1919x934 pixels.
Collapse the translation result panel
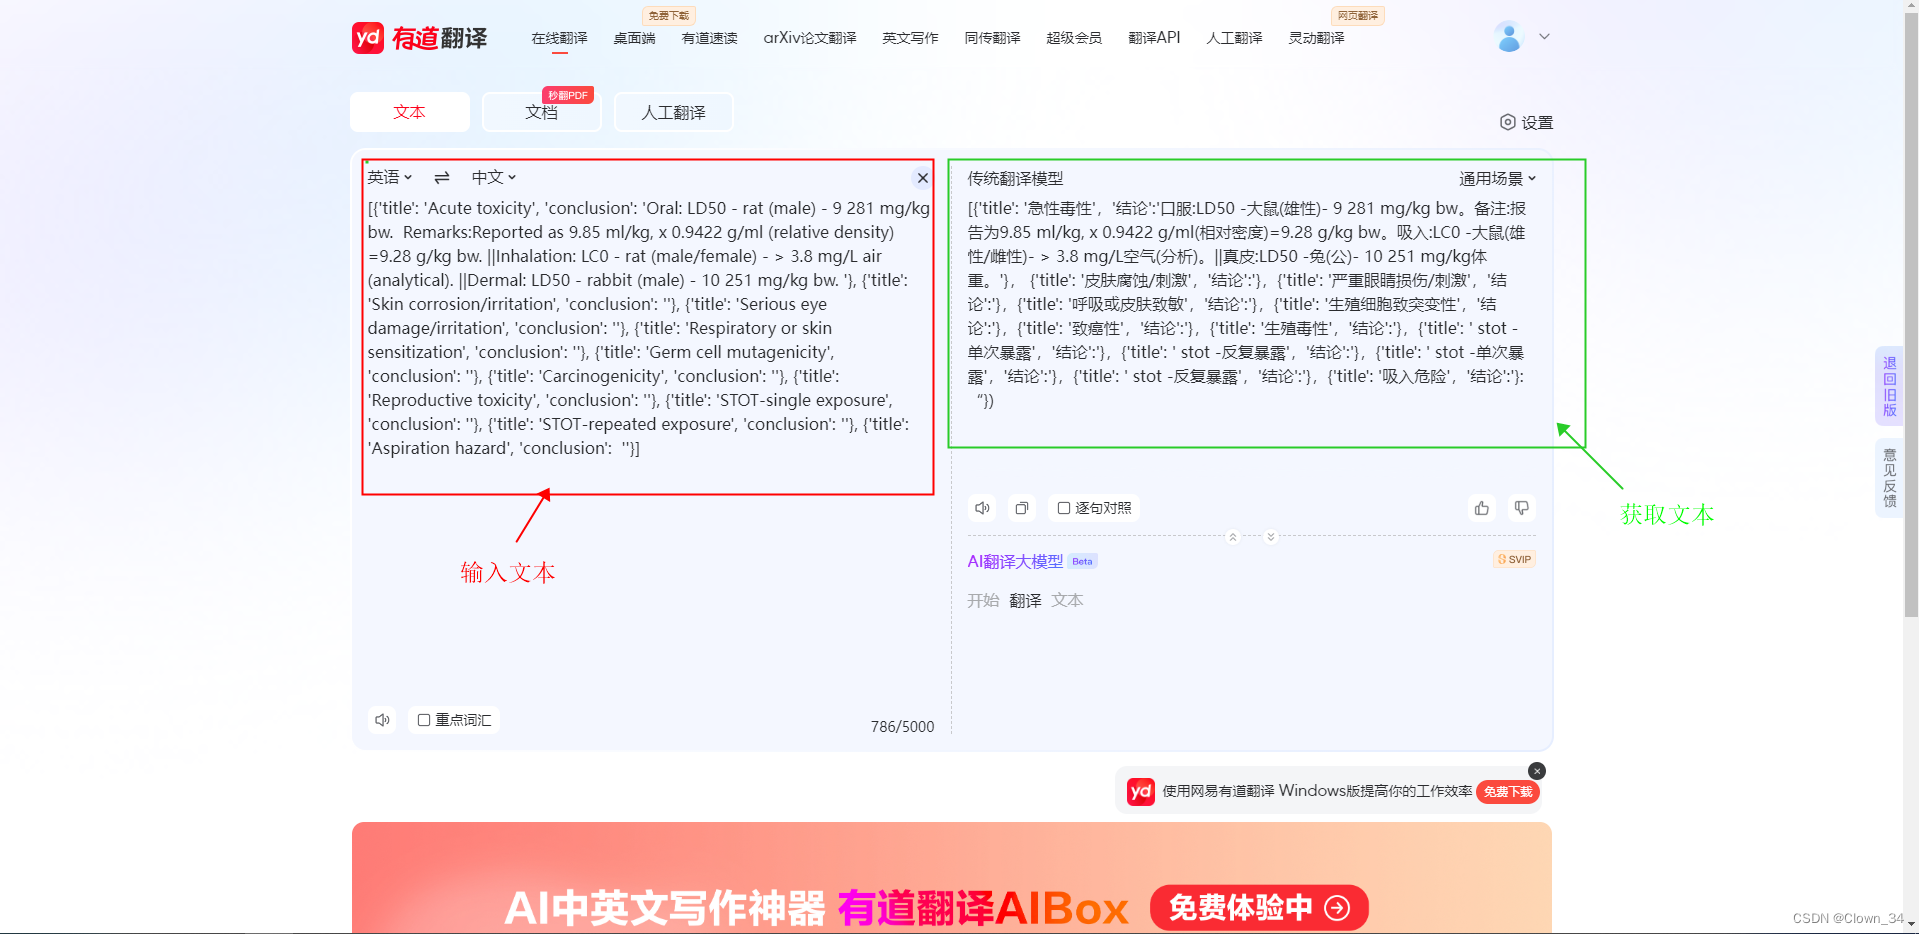(1232, 537)
